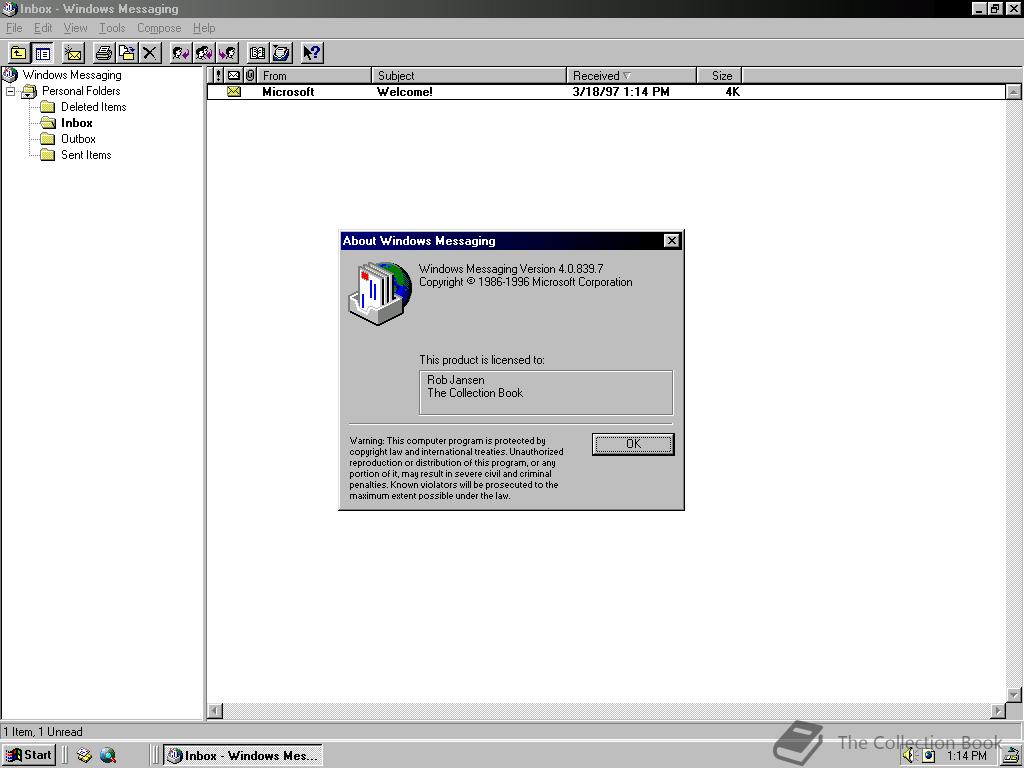Open the Compose menu
The width and height of the screenshot is (1024, 768).
(x=159, y=28)
